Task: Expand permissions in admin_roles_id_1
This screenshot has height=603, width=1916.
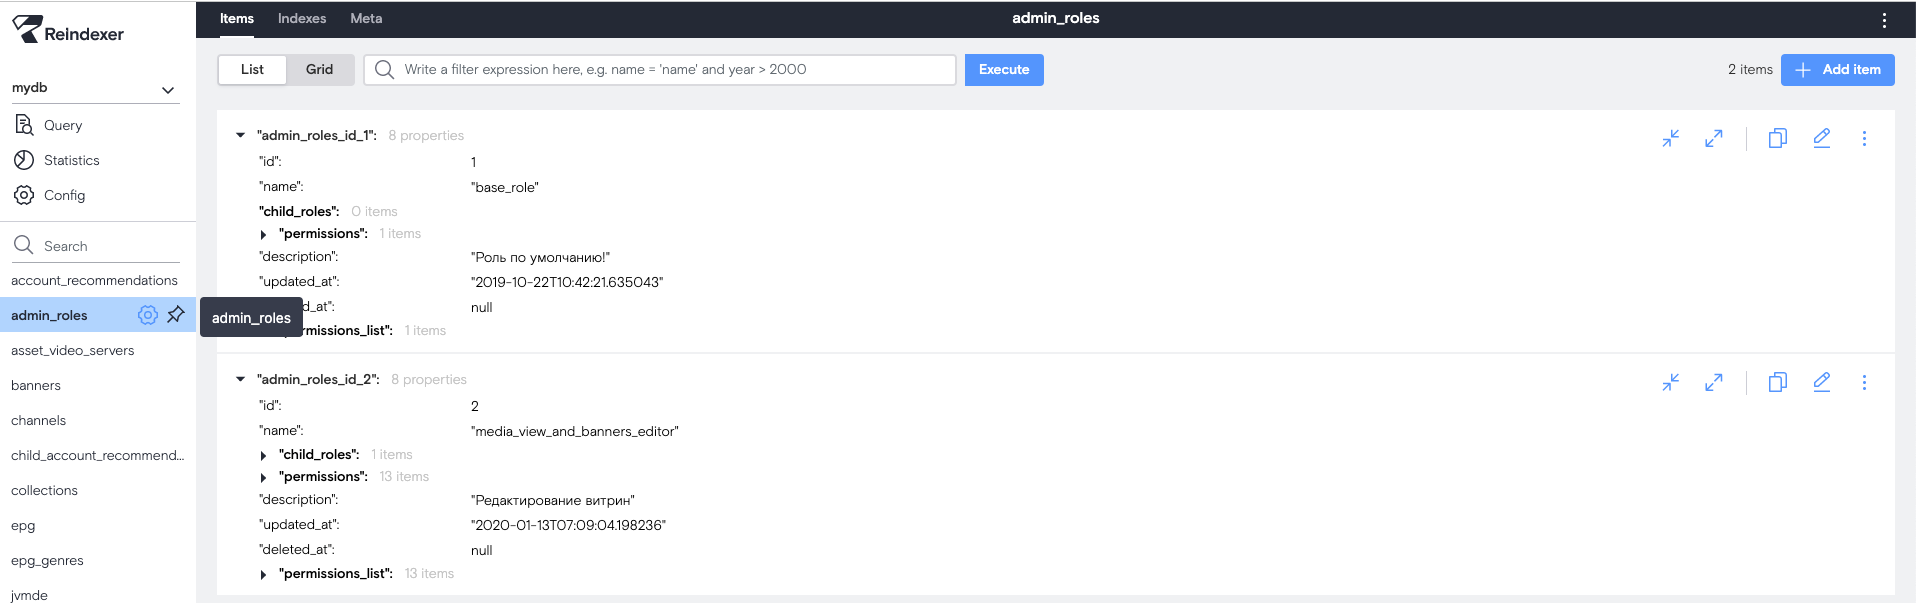Action: tap(263, 234)
